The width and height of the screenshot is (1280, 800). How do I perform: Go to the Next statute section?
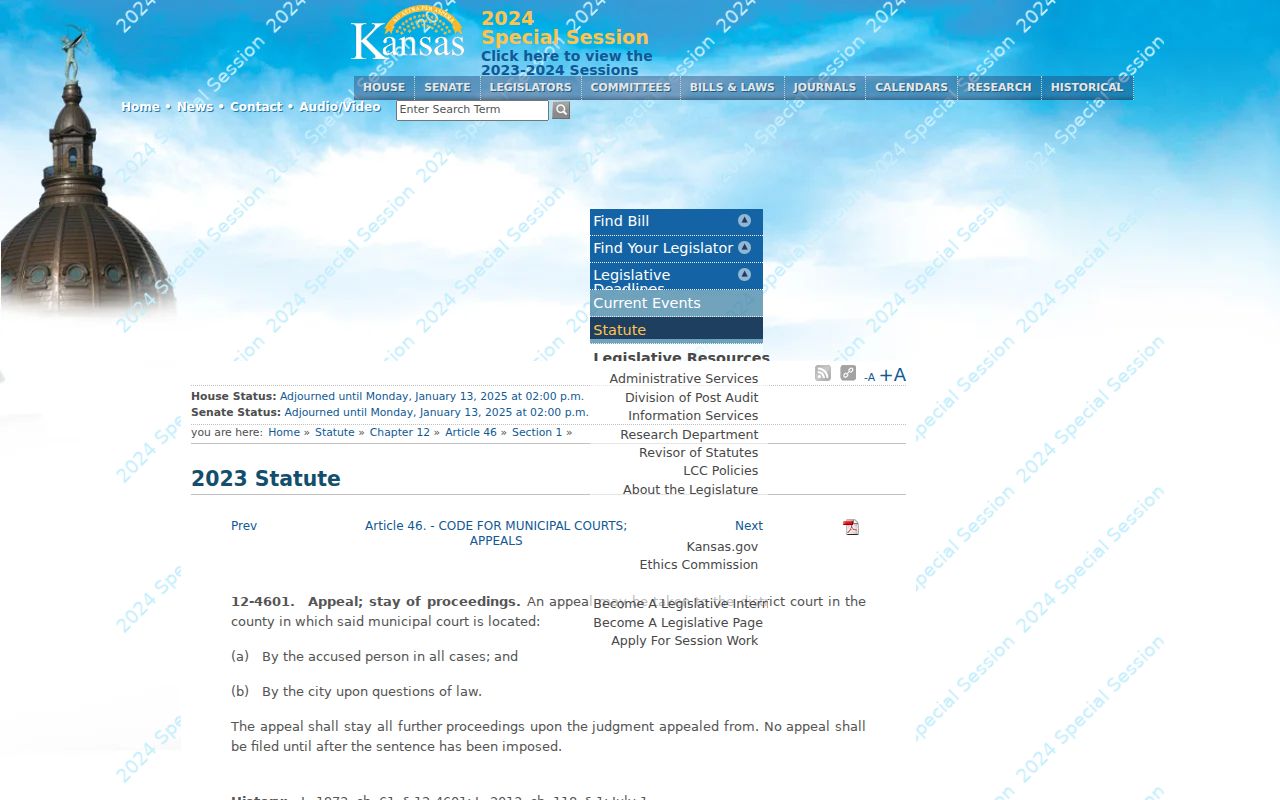748,526
